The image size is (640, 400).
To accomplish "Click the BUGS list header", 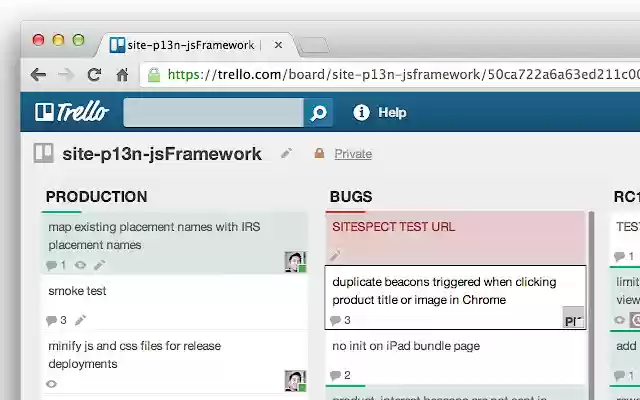I will 351,197.
